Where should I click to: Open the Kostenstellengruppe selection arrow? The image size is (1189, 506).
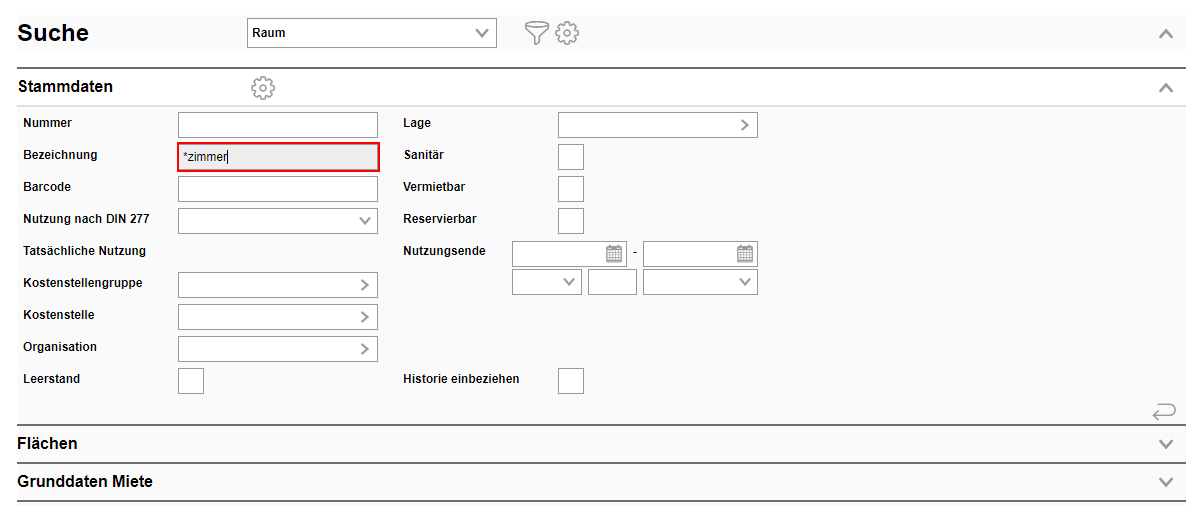(364, 285)
